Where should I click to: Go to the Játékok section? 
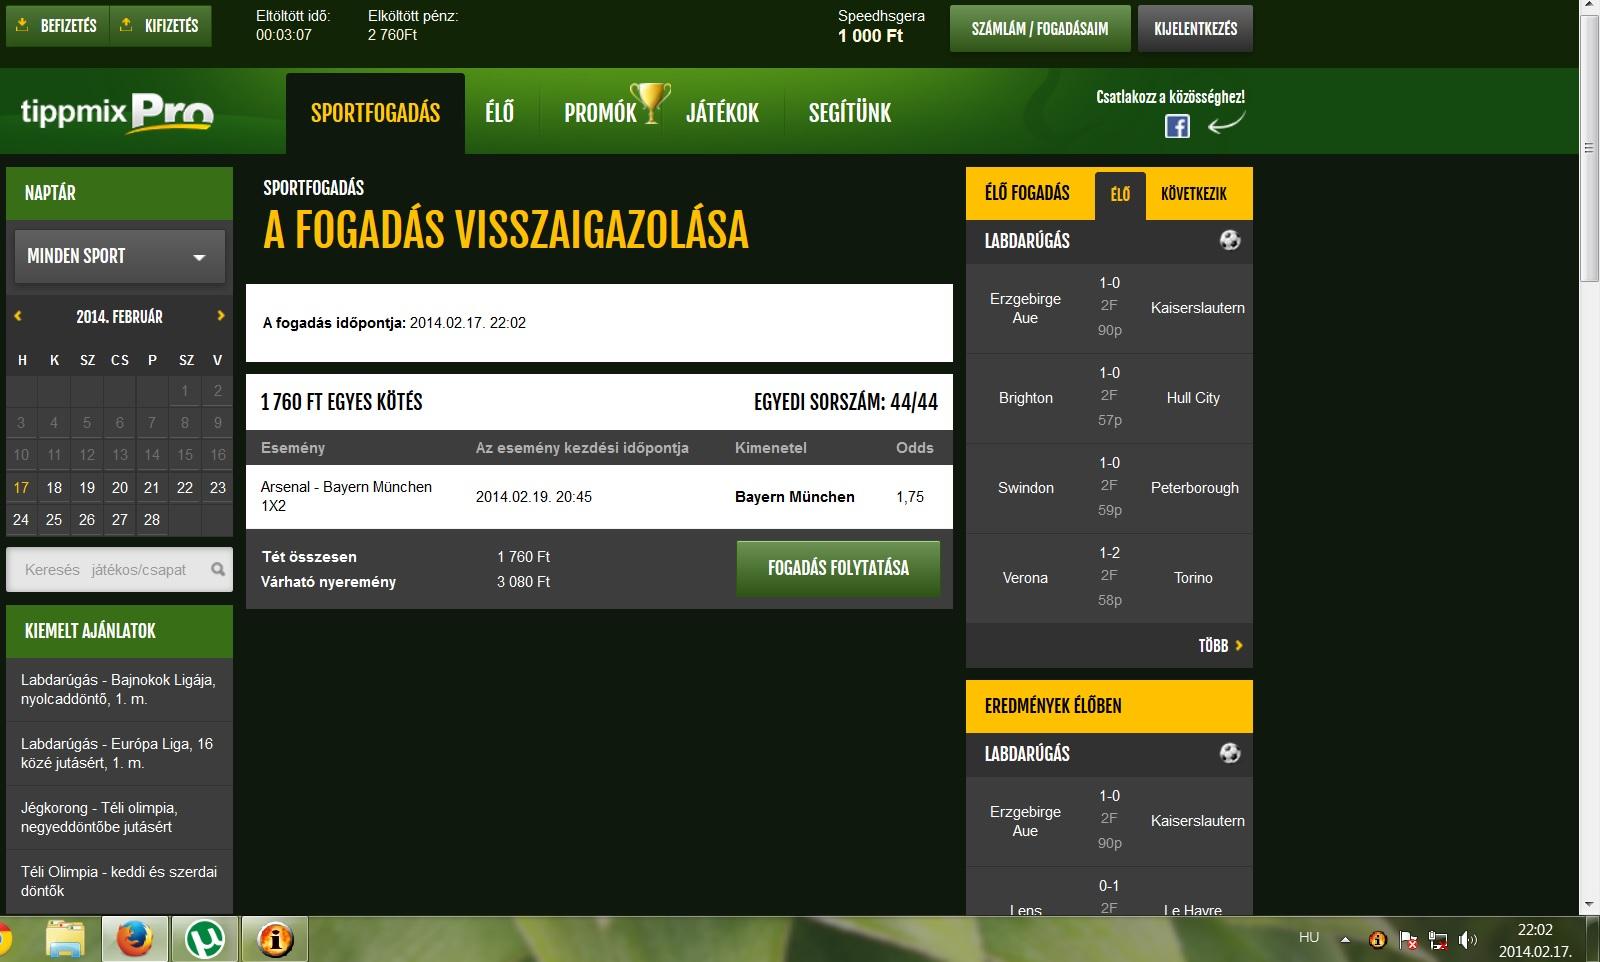point(722,113)
